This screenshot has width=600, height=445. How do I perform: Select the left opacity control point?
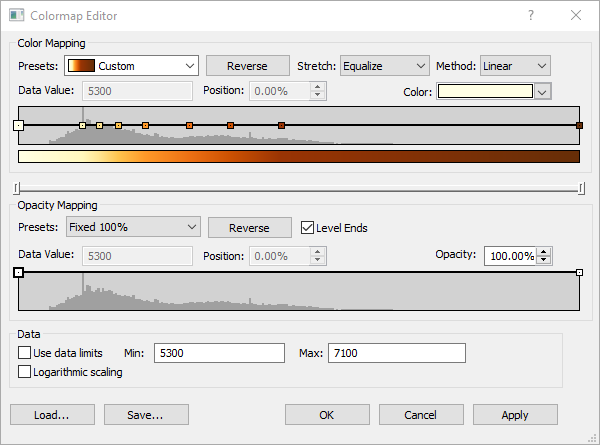click(18, 272)
